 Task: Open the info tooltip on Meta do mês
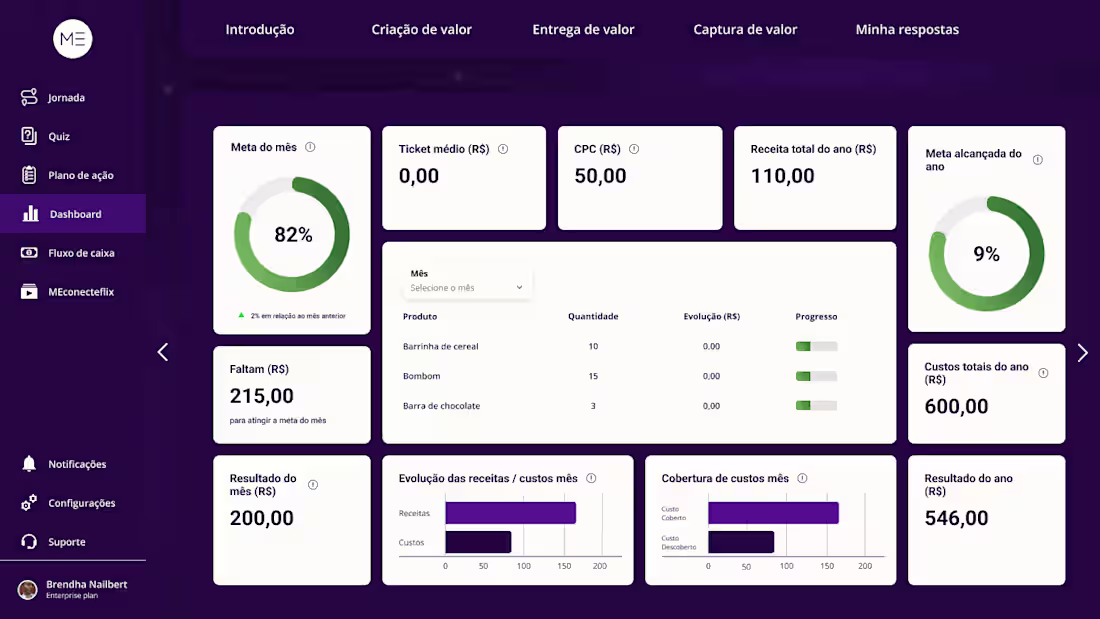click(x=310, y=146)
